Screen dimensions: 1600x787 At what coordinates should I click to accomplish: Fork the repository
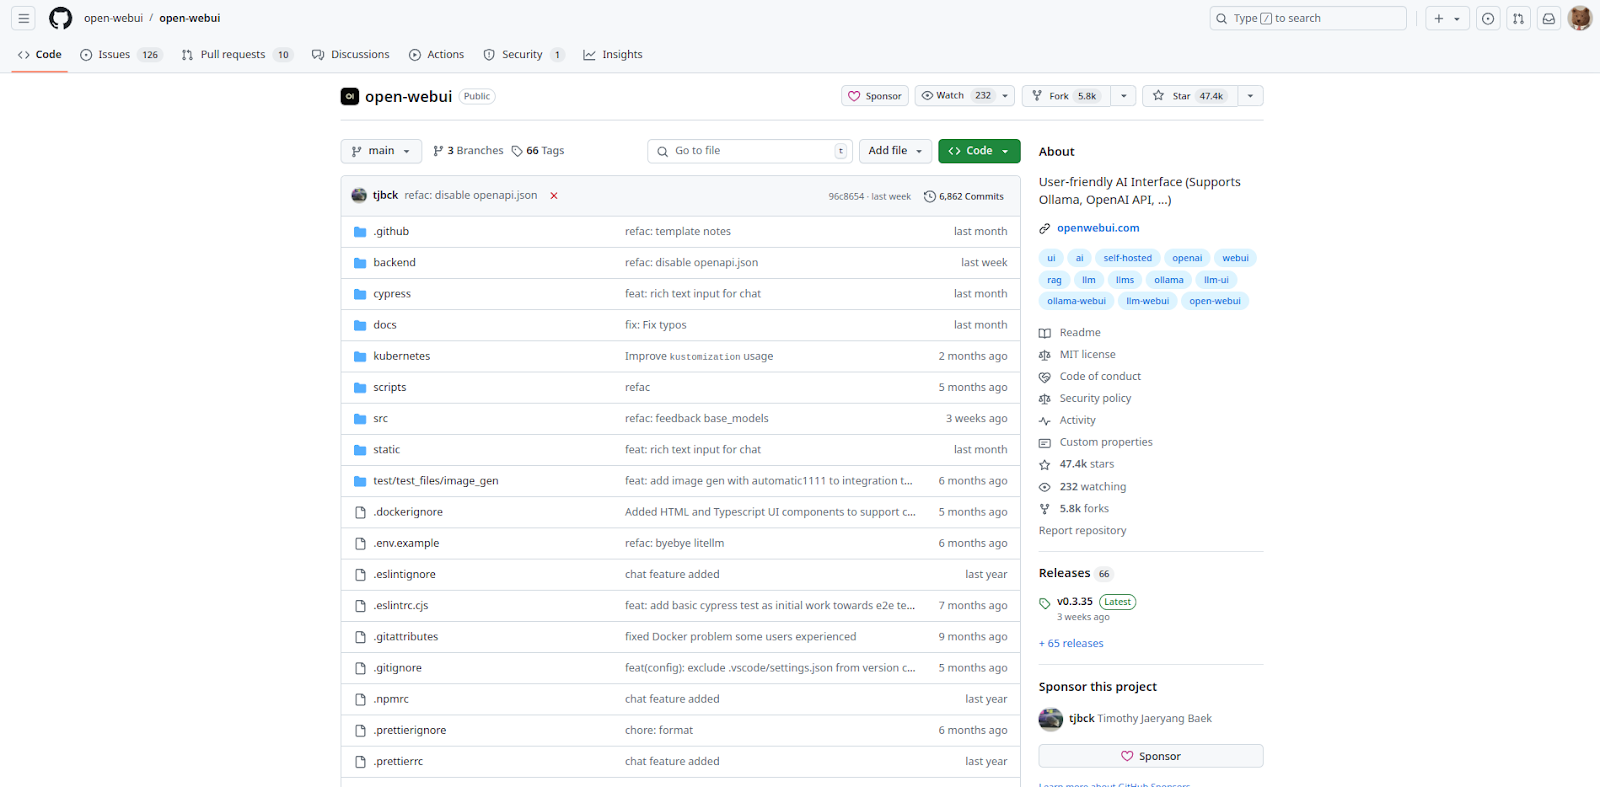[x=1065, y=96]
